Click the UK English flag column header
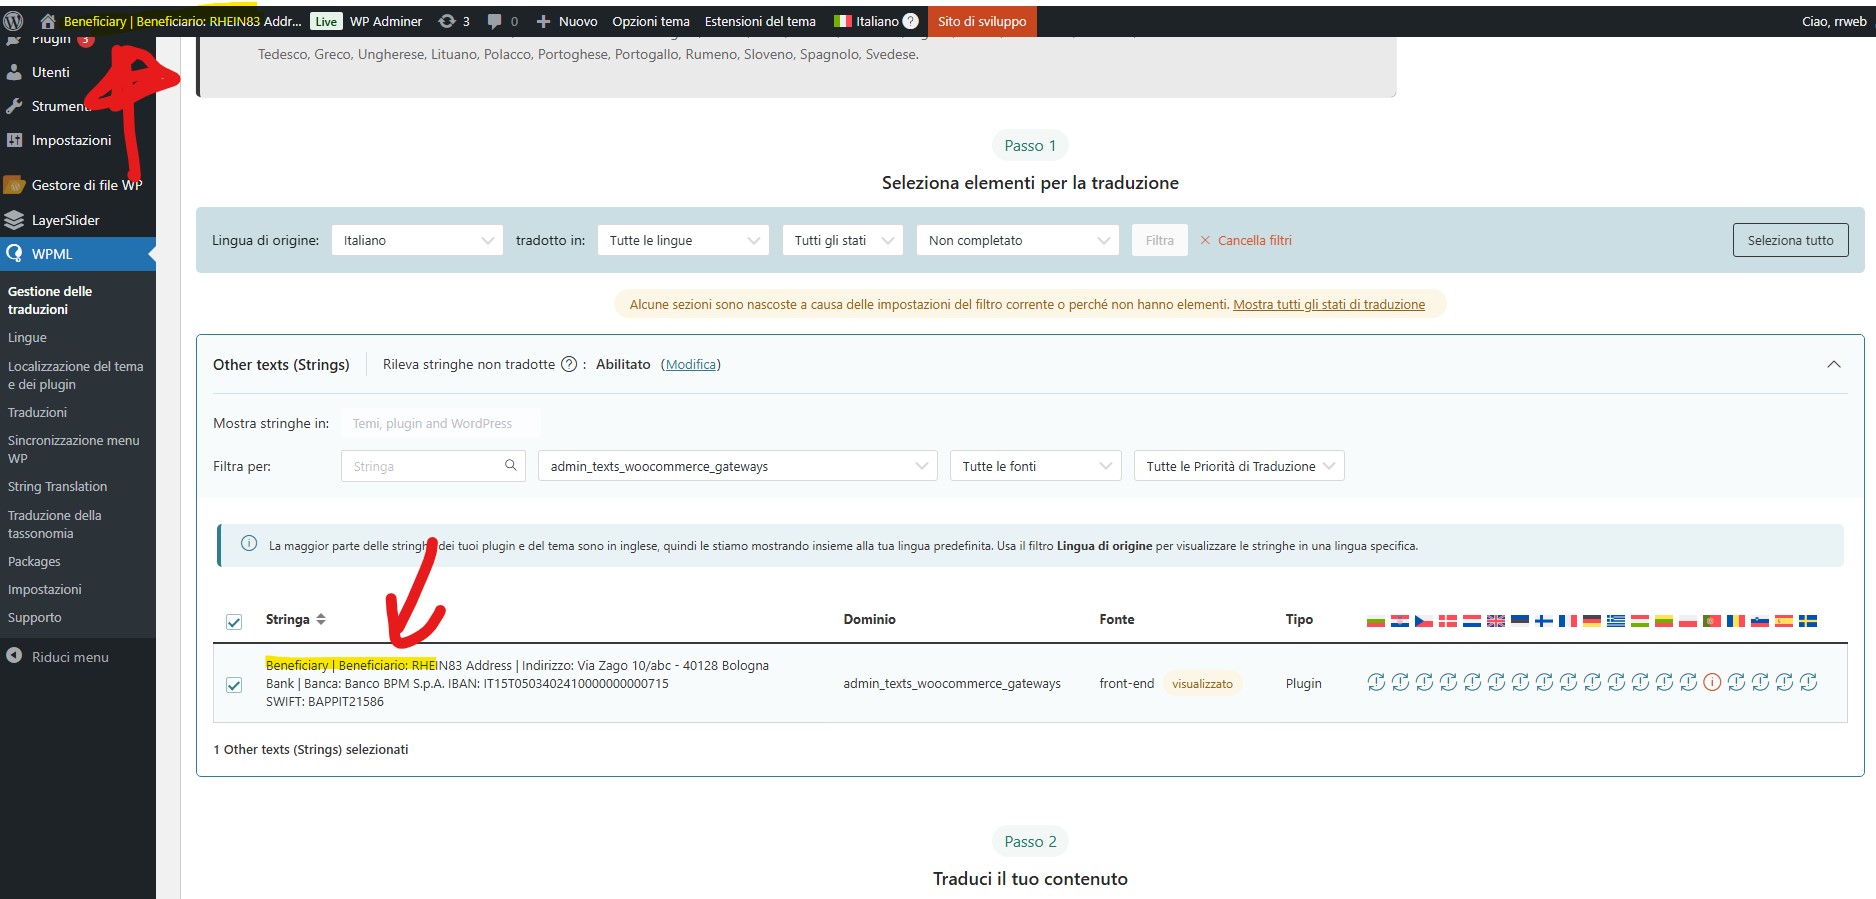This screenshot has width=1876, height=899. click(x=1496, y=621)
